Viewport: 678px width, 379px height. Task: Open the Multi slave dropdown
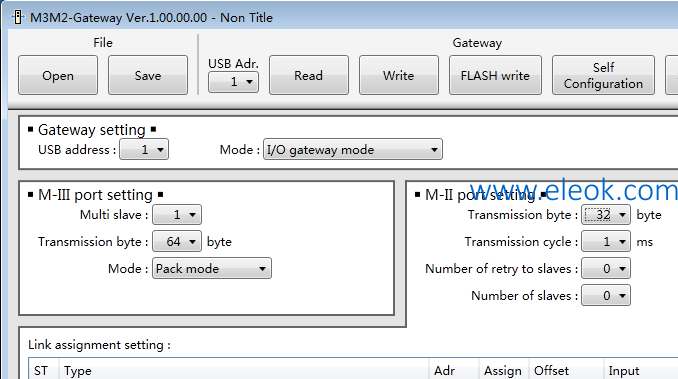[177, 215]
